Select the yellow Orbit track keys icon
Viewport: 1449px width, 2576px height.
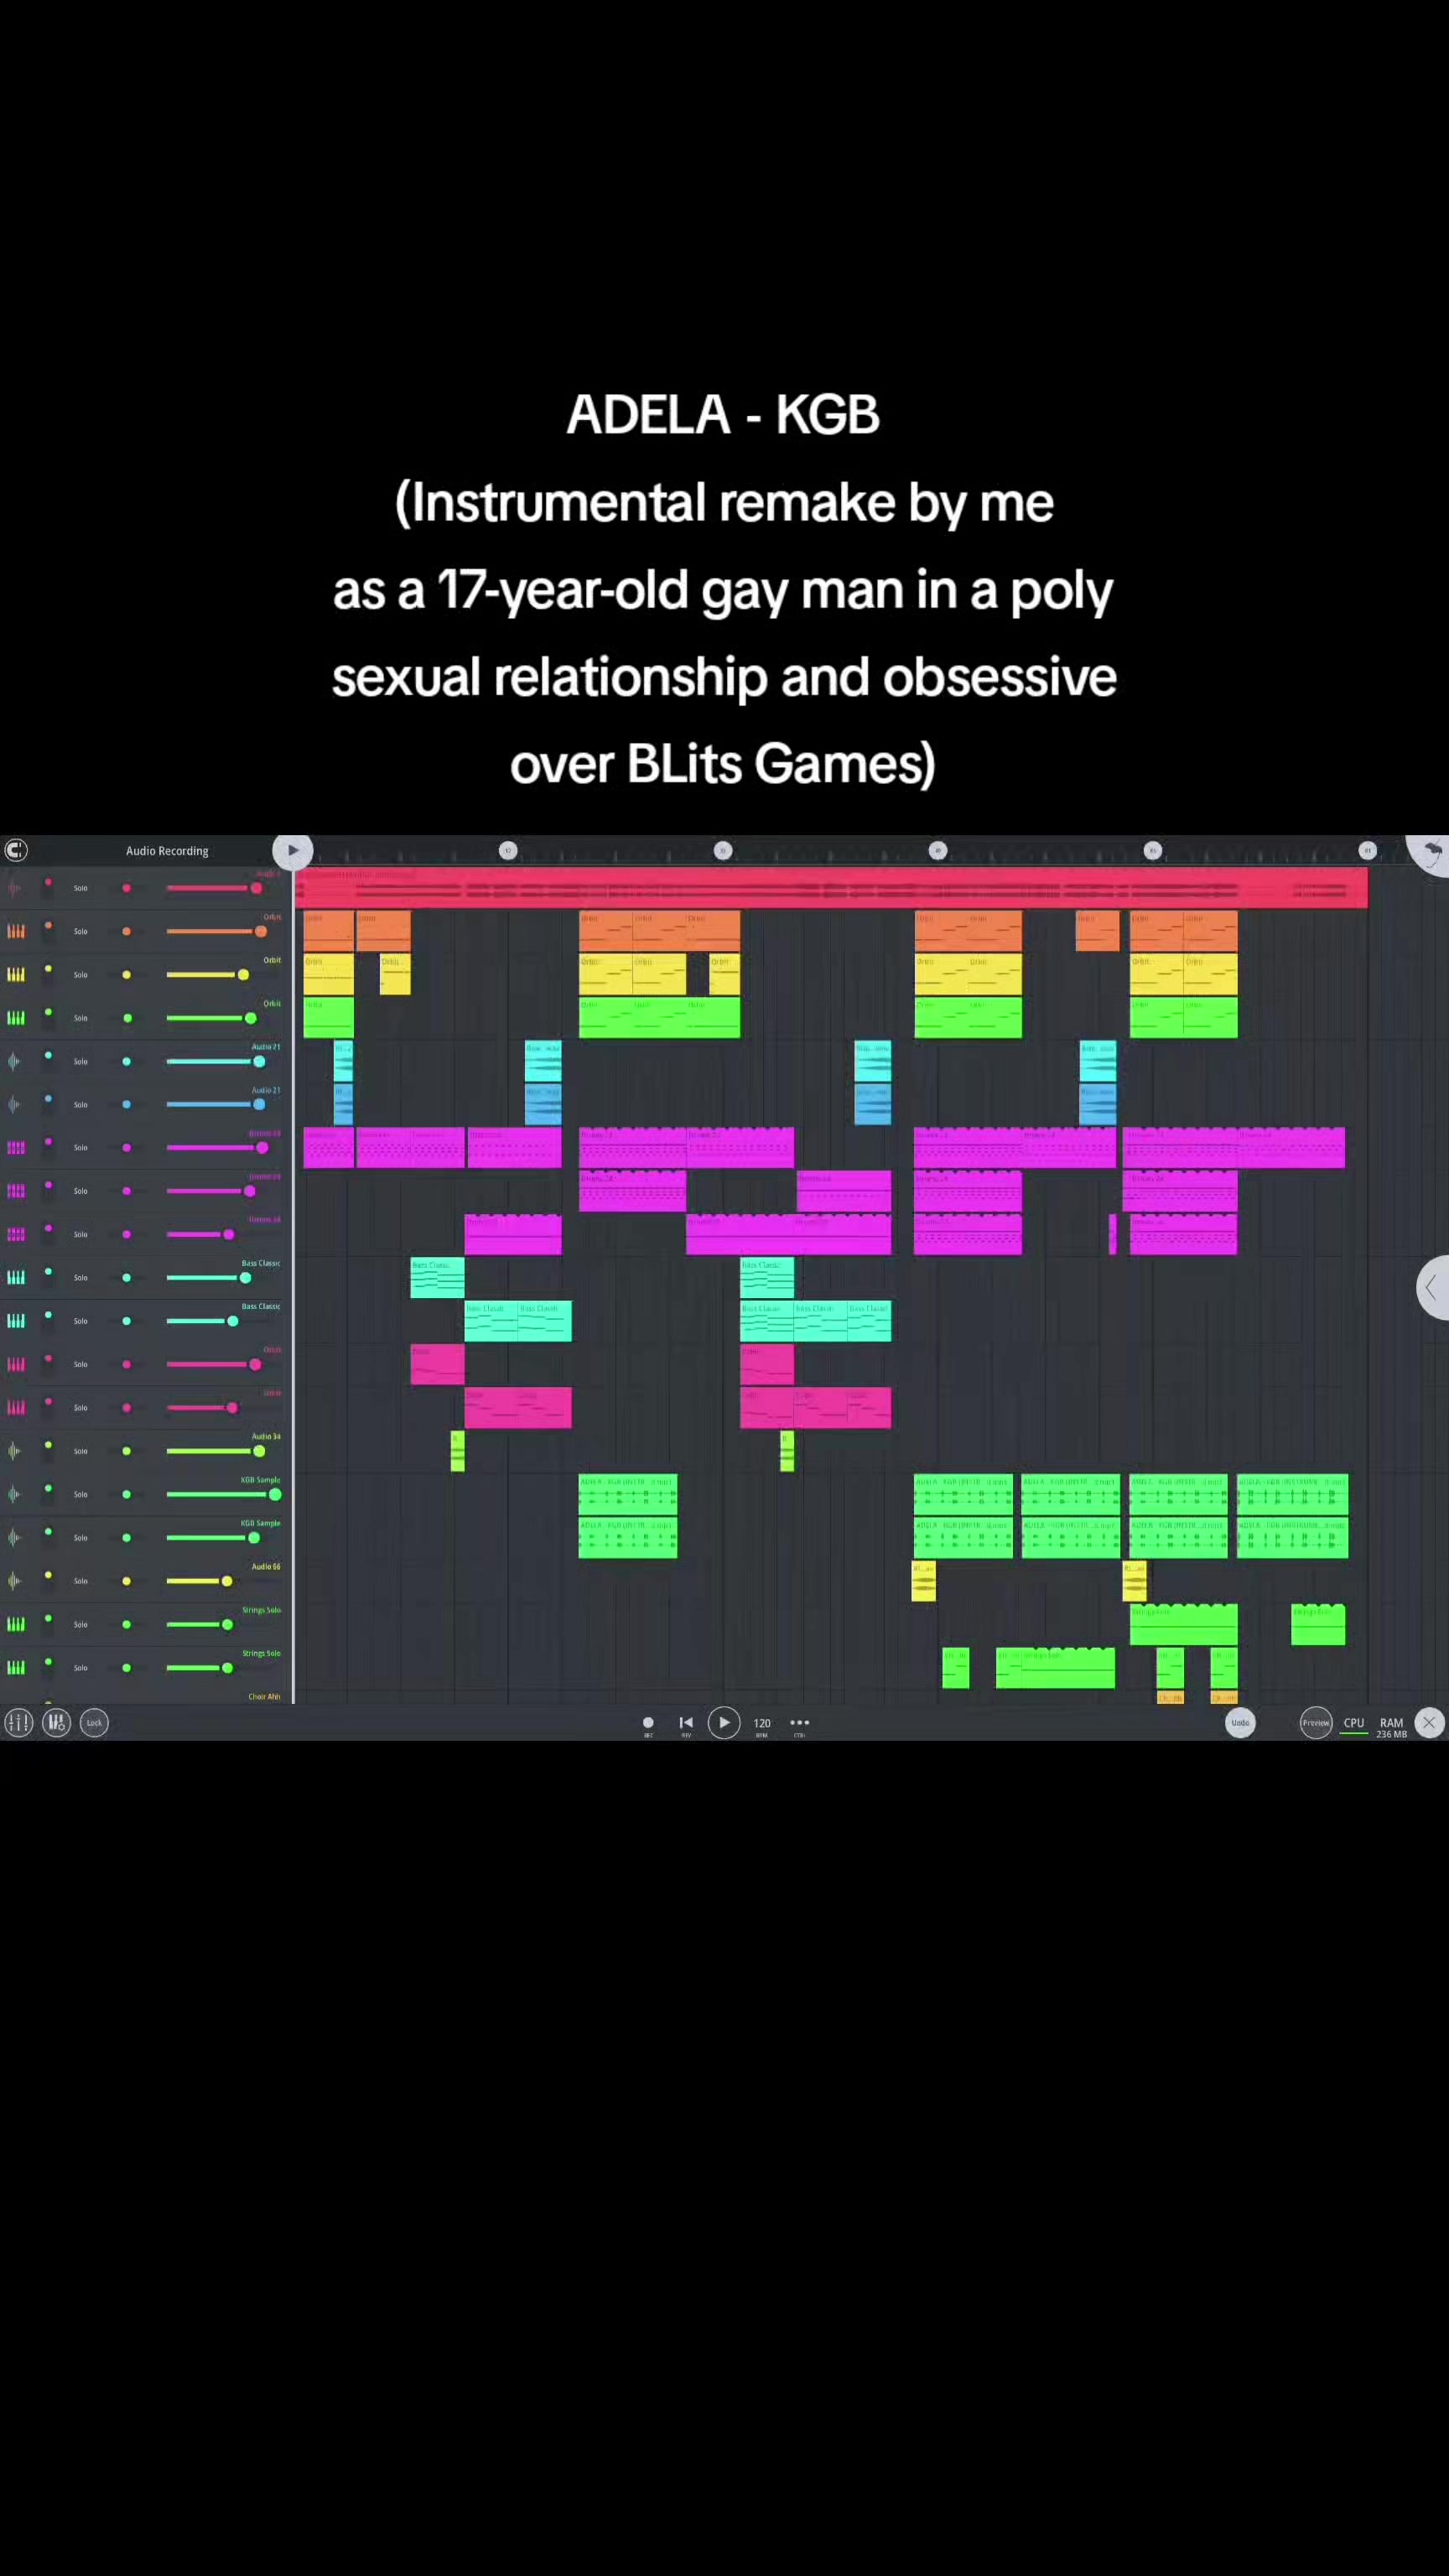tap(16, 975)
